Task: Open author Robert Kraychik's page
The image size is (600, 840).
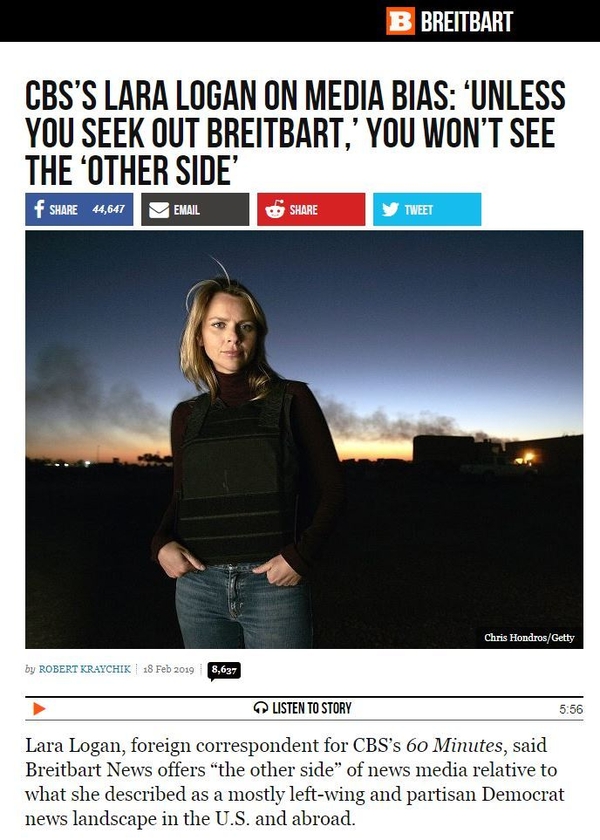Action: click(85, 669)
